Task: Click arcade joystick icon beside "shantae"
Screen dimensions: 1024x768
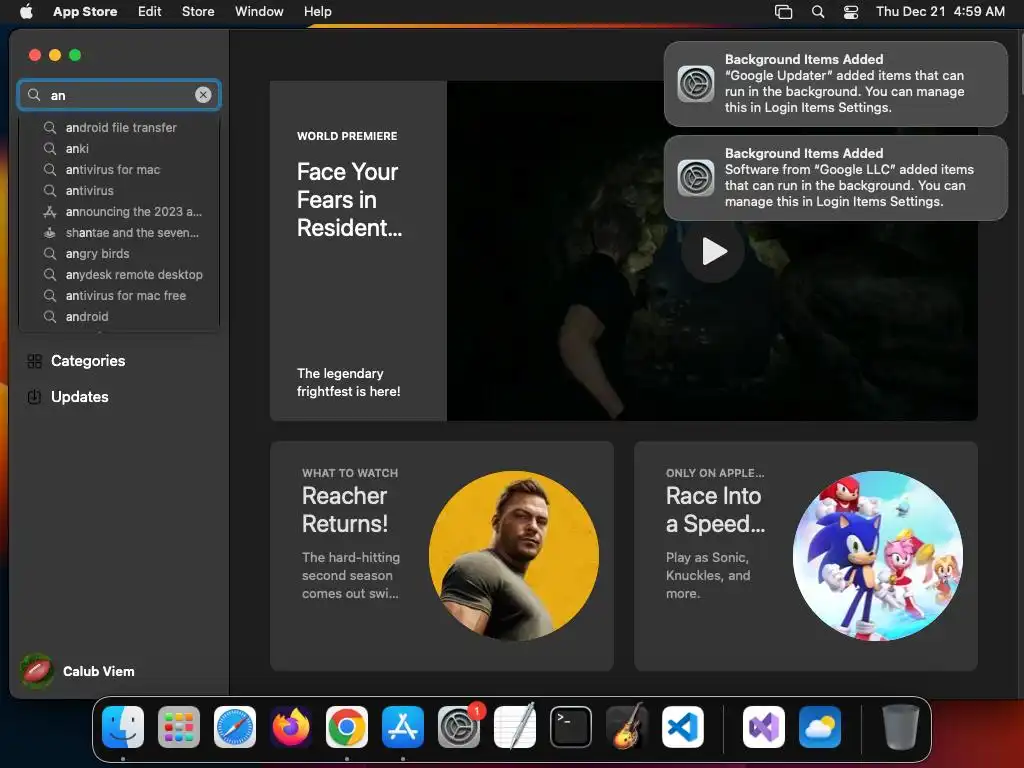Action: 50,232
